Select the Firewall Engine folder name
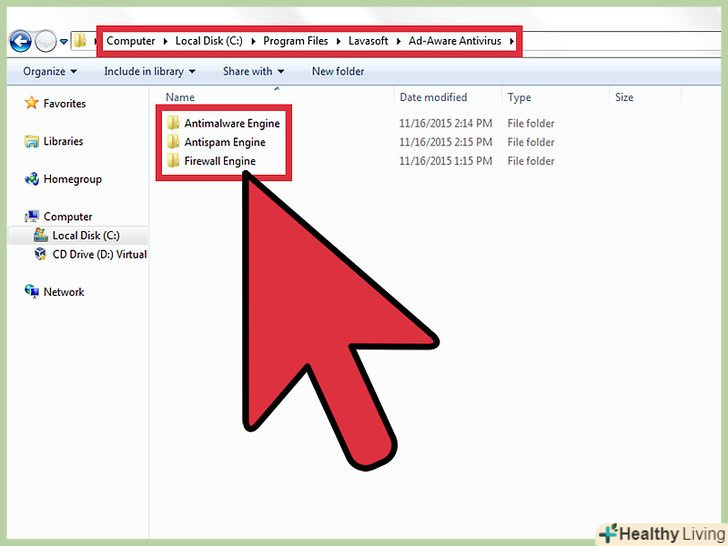This screenshot has height=546, width=728. click(x=220, y=161)
